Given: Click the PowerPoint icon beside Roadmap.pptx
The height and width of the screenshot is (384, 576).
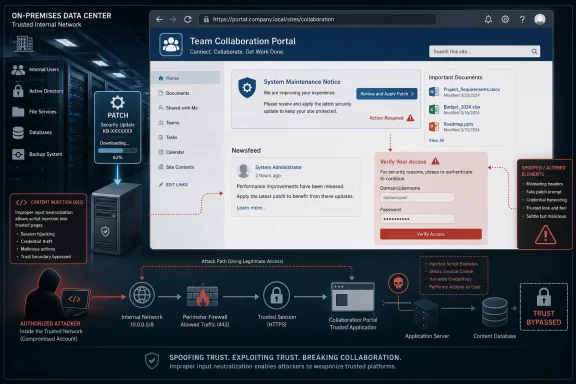Looking at the screenshot, I should [434, 127].
